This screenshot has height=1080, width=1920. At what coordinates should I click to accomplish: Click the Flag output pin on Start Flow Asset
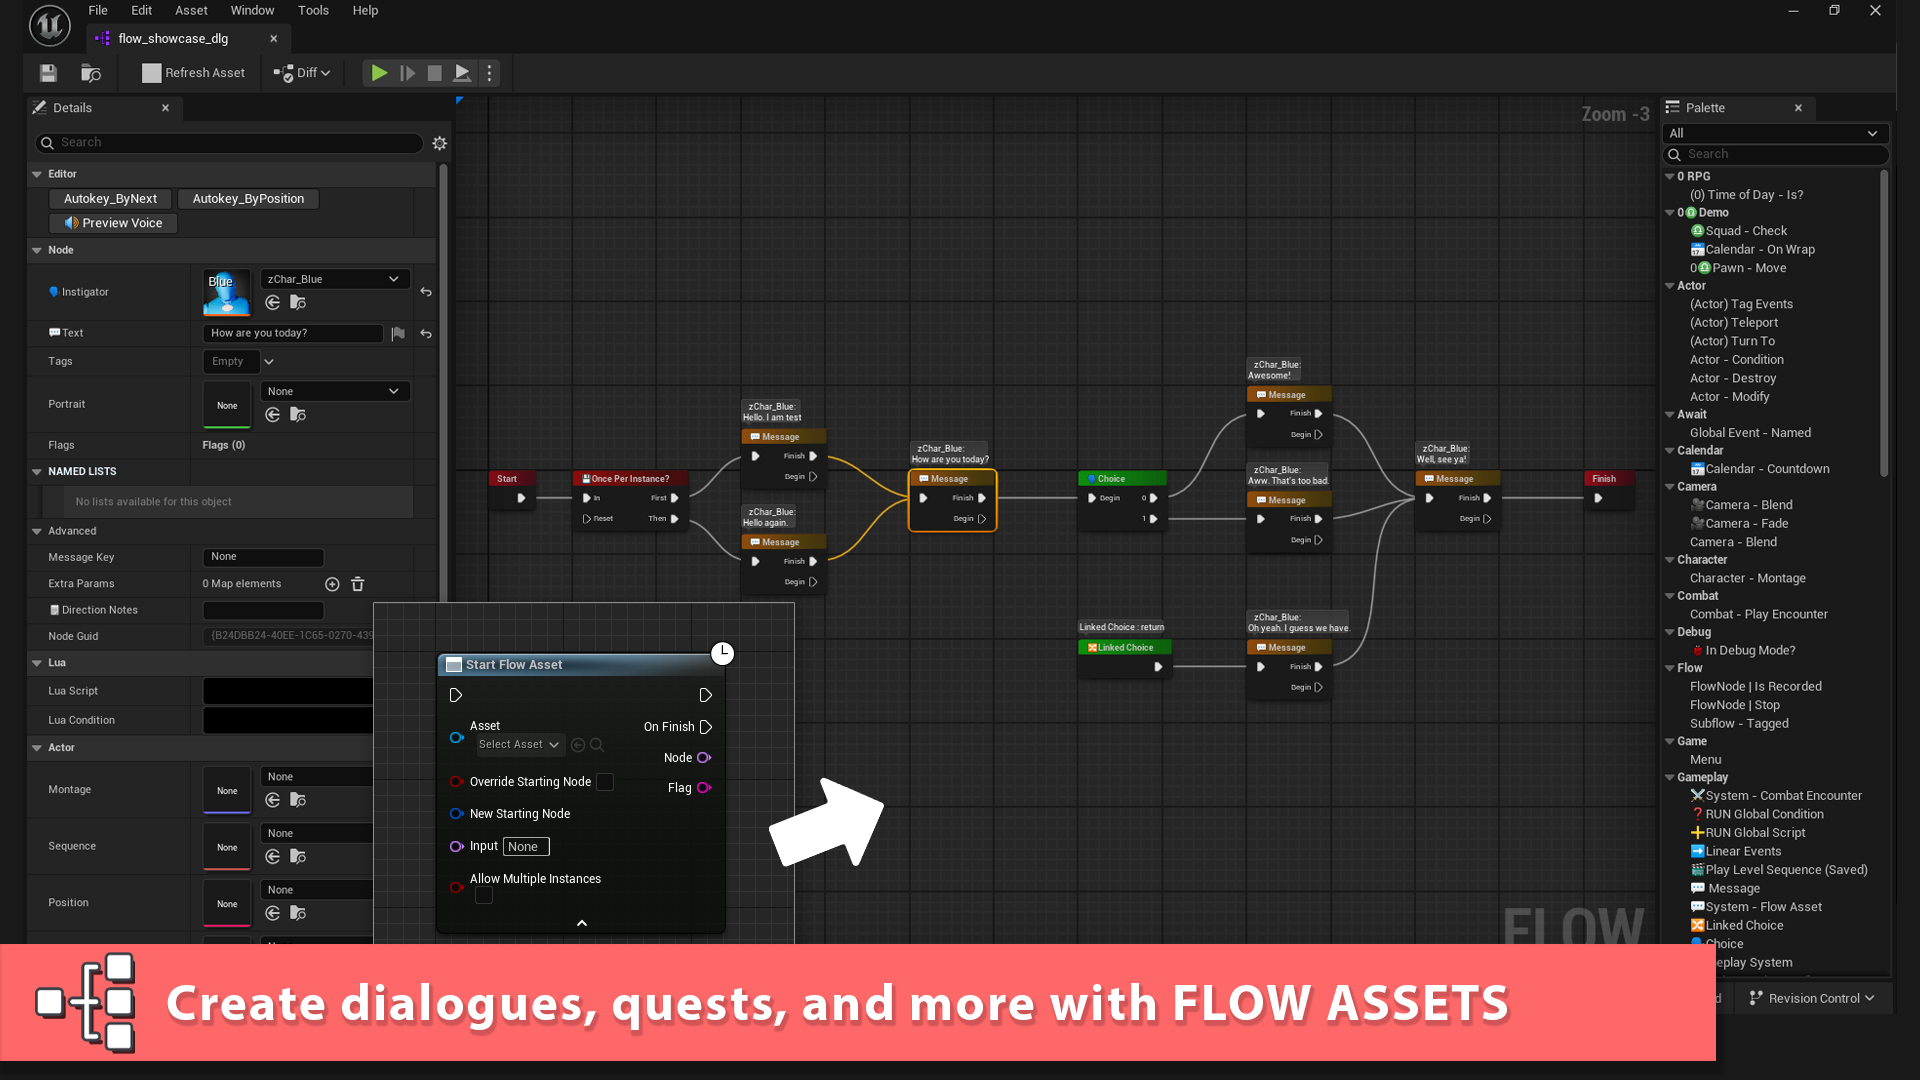[704, 788]
